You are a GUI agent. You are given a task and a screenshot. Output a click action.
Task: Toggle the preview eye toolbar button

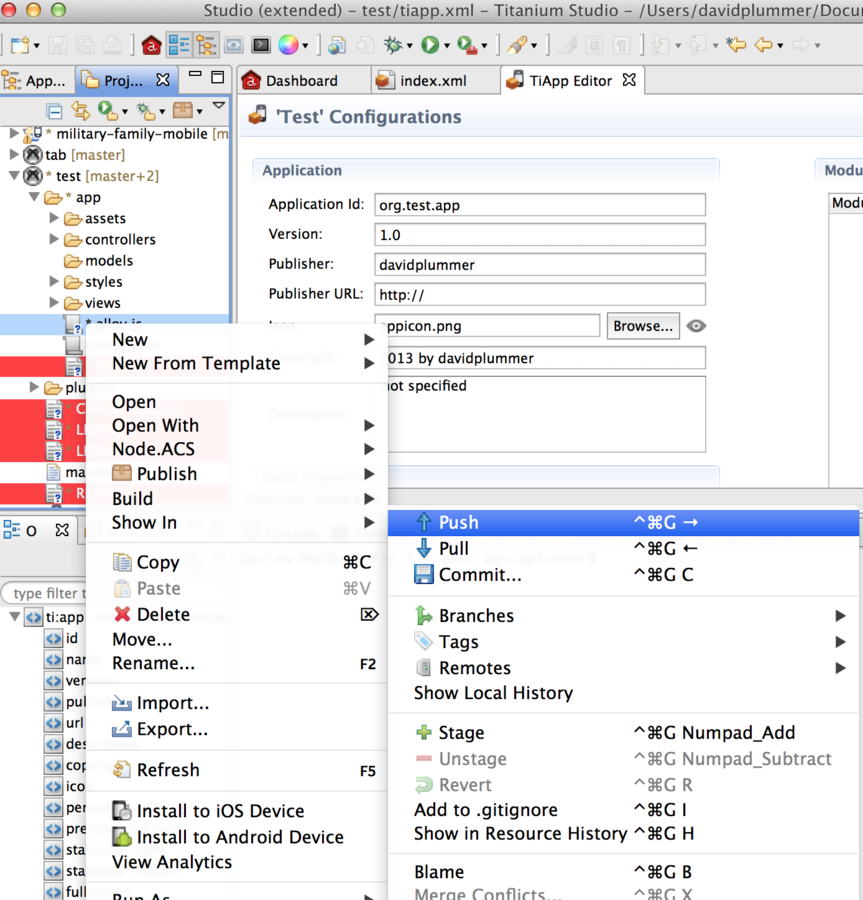coord(234,45)
